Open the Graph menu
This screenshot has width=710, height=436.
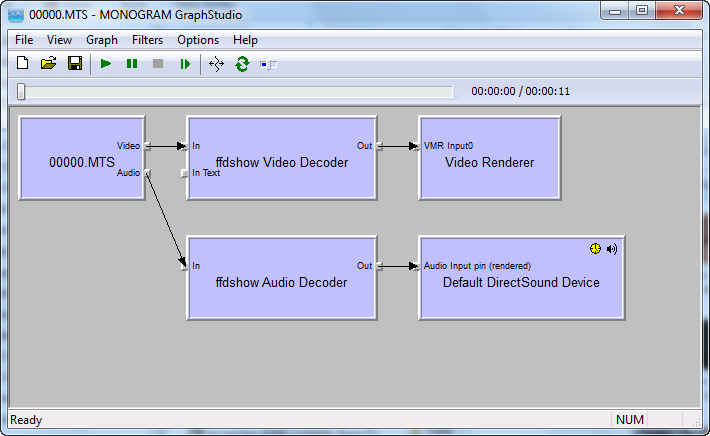click(x=102, y=40)
